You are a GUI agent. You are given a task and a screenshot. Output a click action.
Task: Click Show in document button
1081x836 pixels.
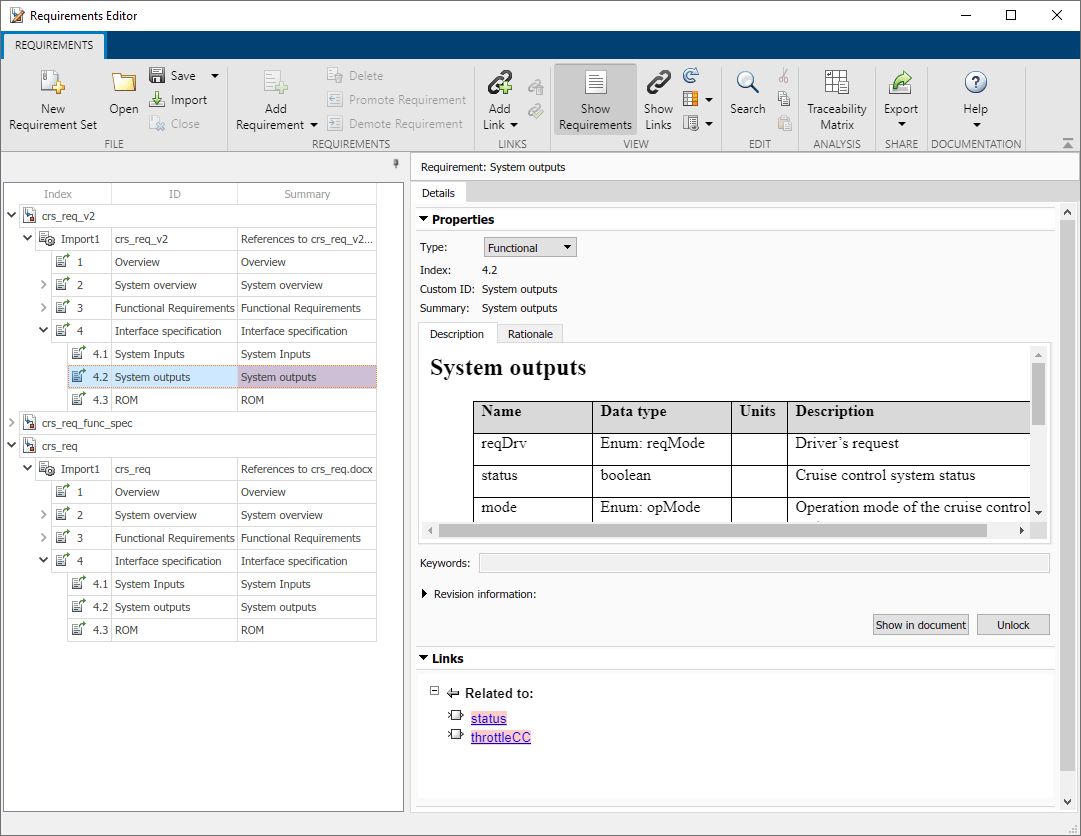tap(920, 625)
